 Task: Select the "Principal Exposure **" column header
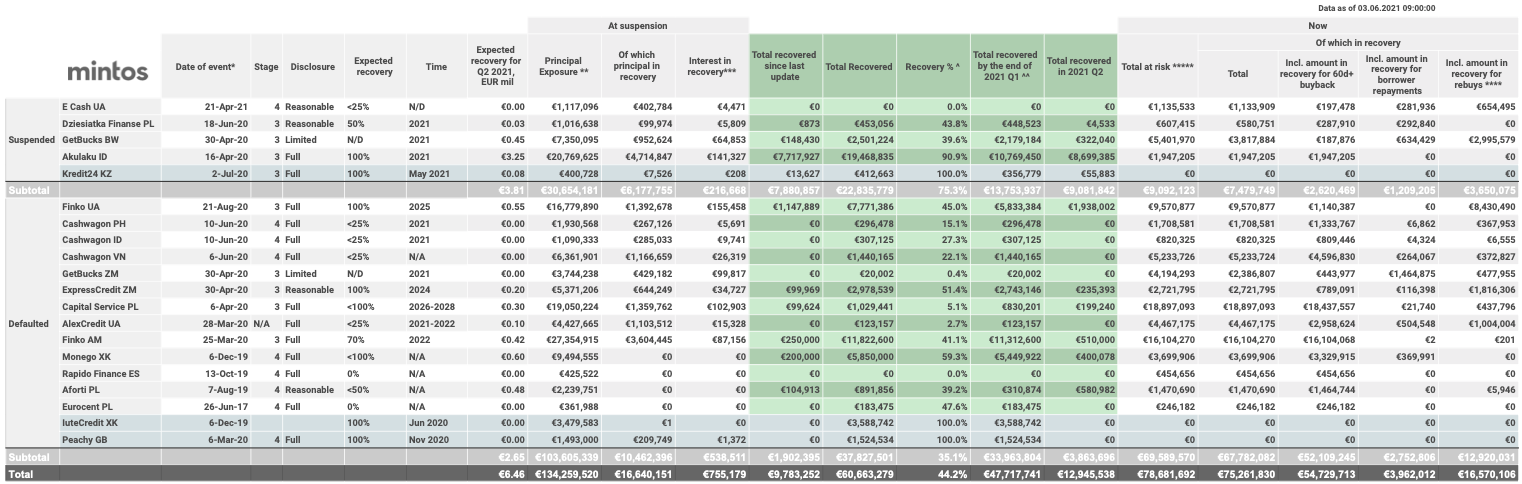click(562, 66)
